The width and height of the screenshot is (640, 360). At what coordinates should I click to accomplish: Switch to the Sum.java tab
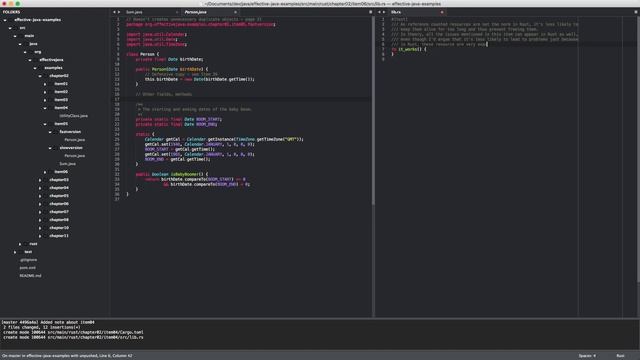pyautogui.click(x=134, y=12)
